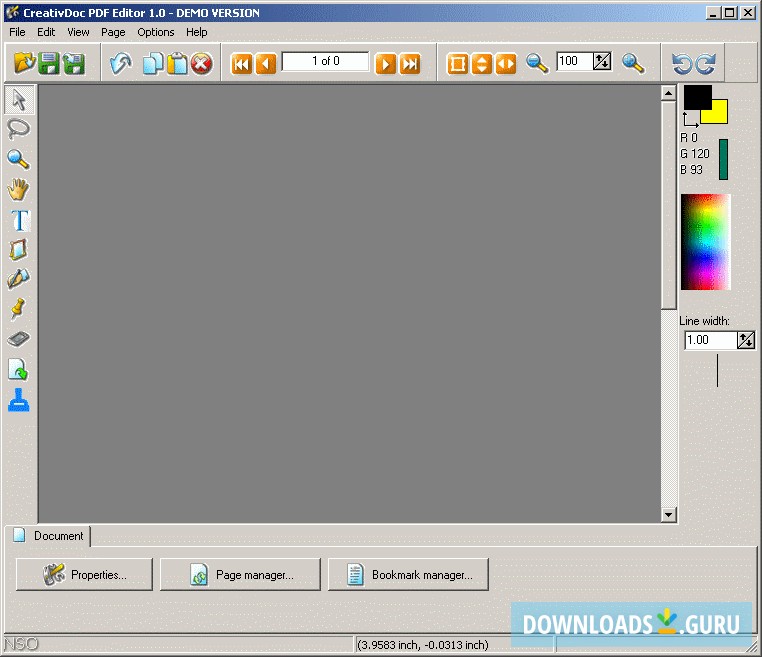The height and width of the screenshot is (657, 762).
Task: Rotate page counter-clockwise
Action: coord(682,64)
